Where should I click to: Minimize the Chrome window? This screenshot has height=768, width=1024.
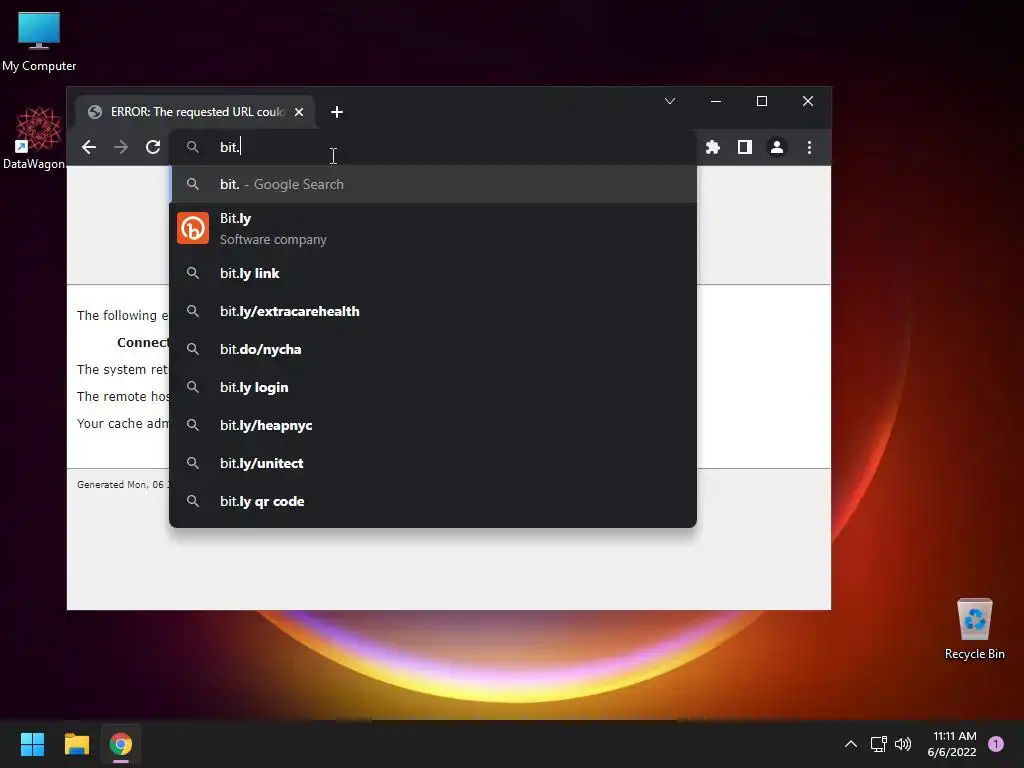tap(716, 101)
